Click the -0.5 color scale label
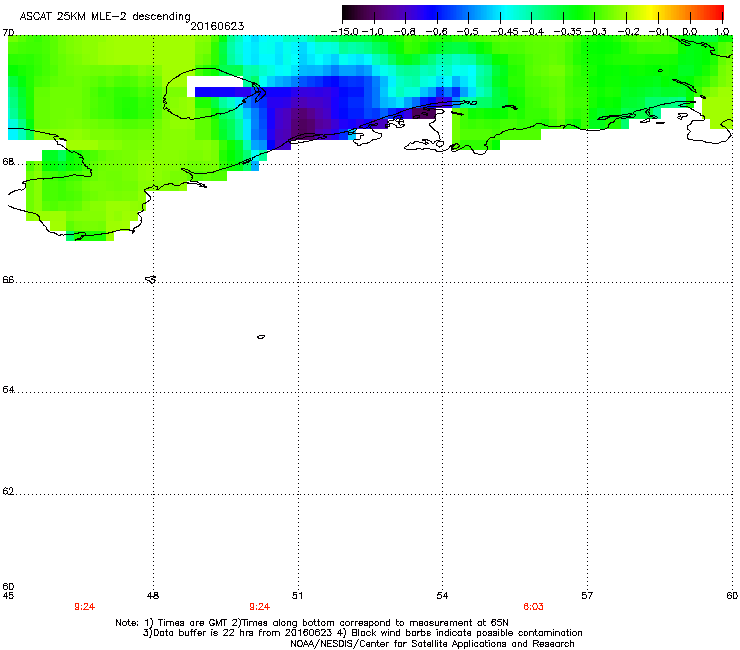Image resolution: width=740 pixels, height=650 pixels. [x=467, y=32]
